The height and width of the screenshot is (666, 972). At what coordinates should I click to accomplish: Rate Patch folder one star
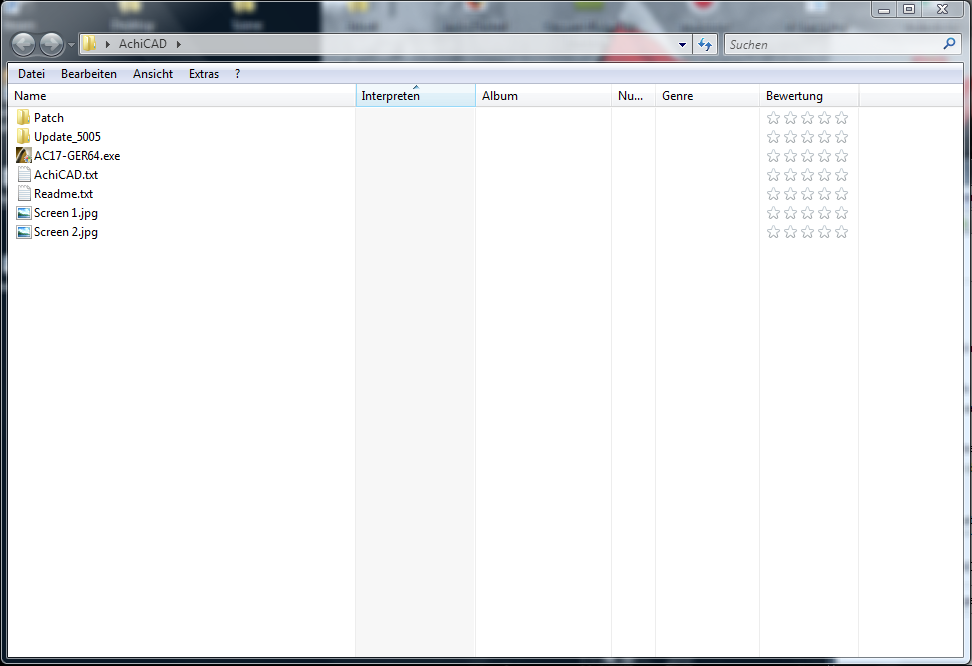[773, 117]
